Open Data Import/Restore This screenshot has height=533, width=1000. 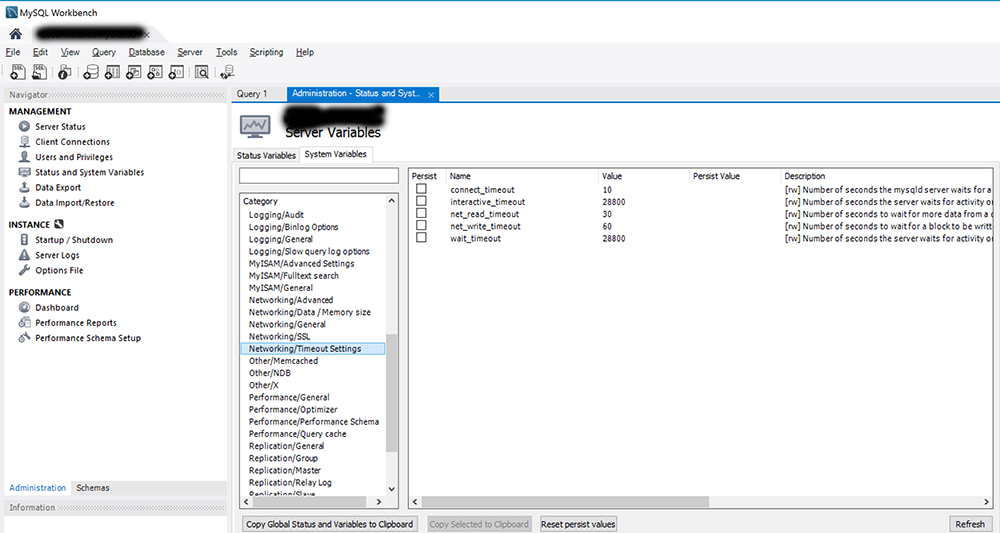tap(75, 203)
